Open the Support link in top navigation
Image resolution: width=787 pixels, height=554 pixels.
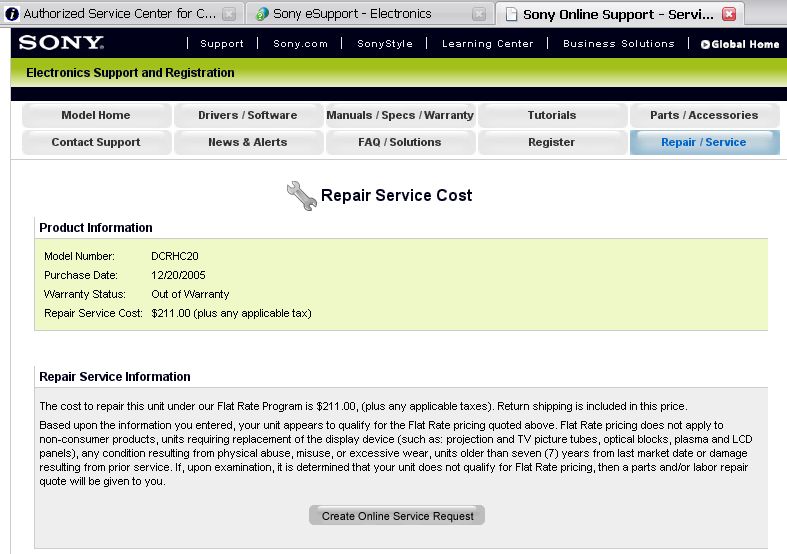click(222, 44)
